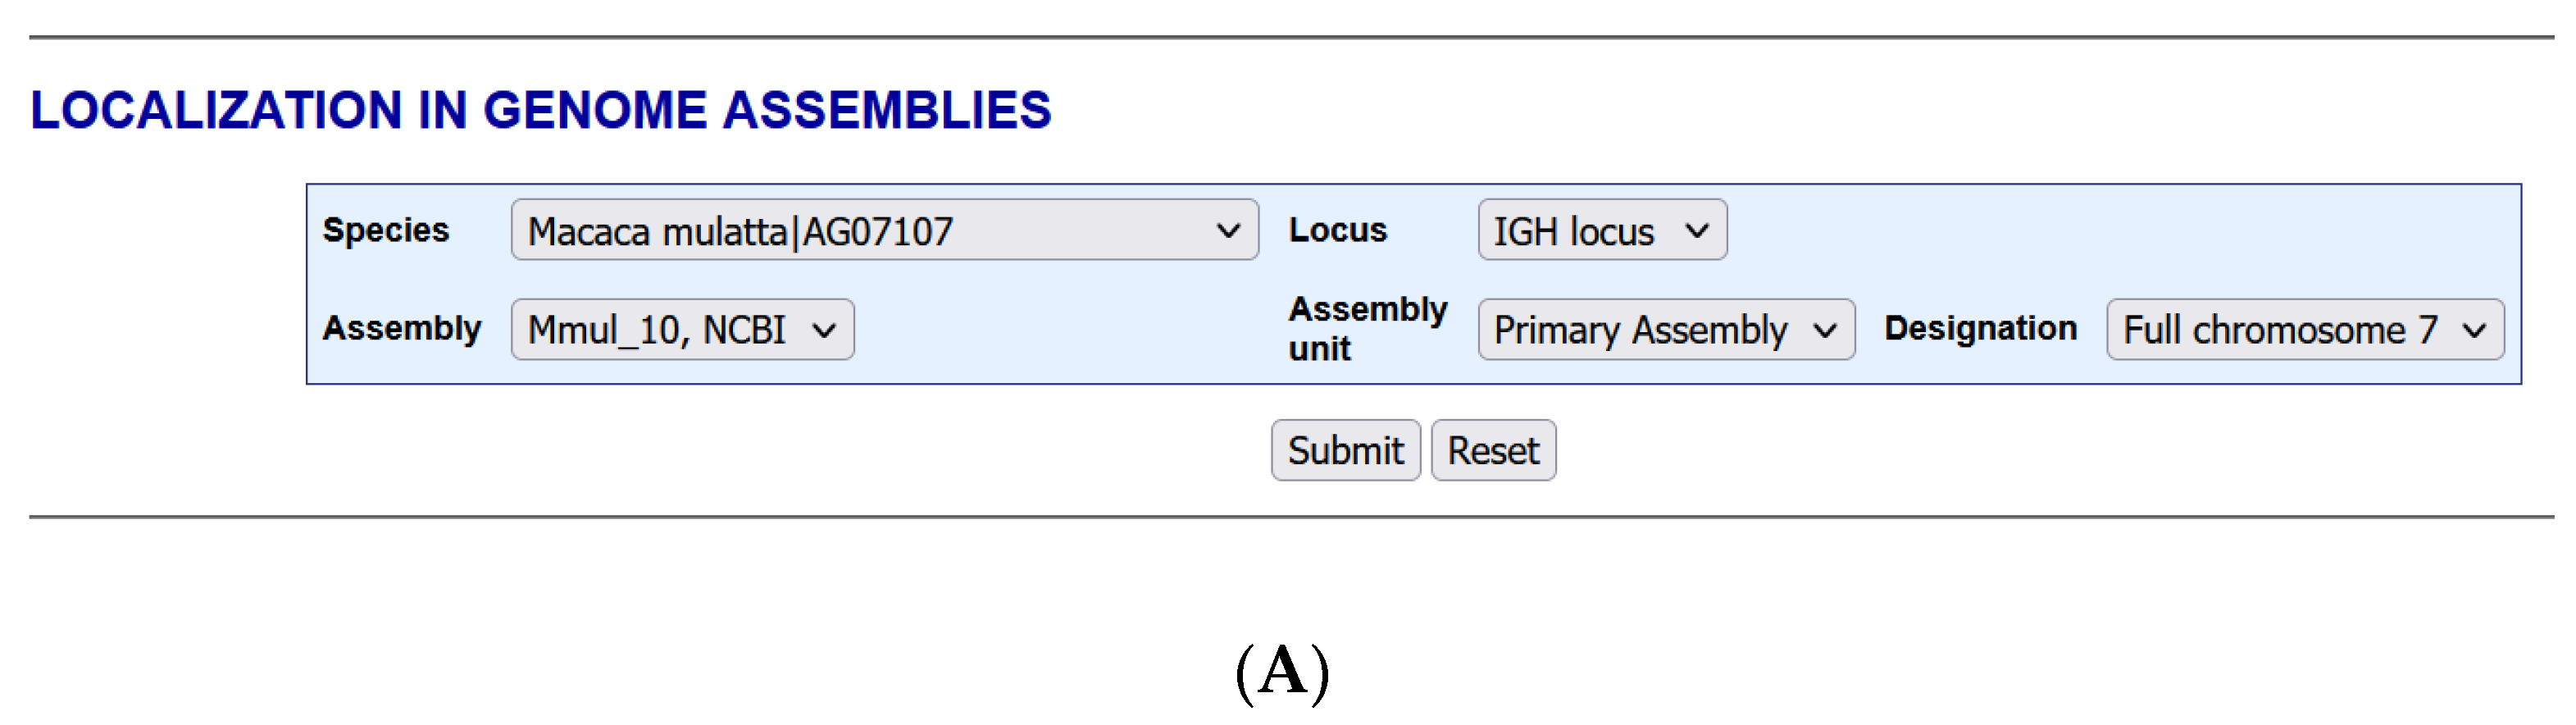Click the Designation field label
Image resolution: width=2576 pixels, height=725 pixels.
[1980, 328]
